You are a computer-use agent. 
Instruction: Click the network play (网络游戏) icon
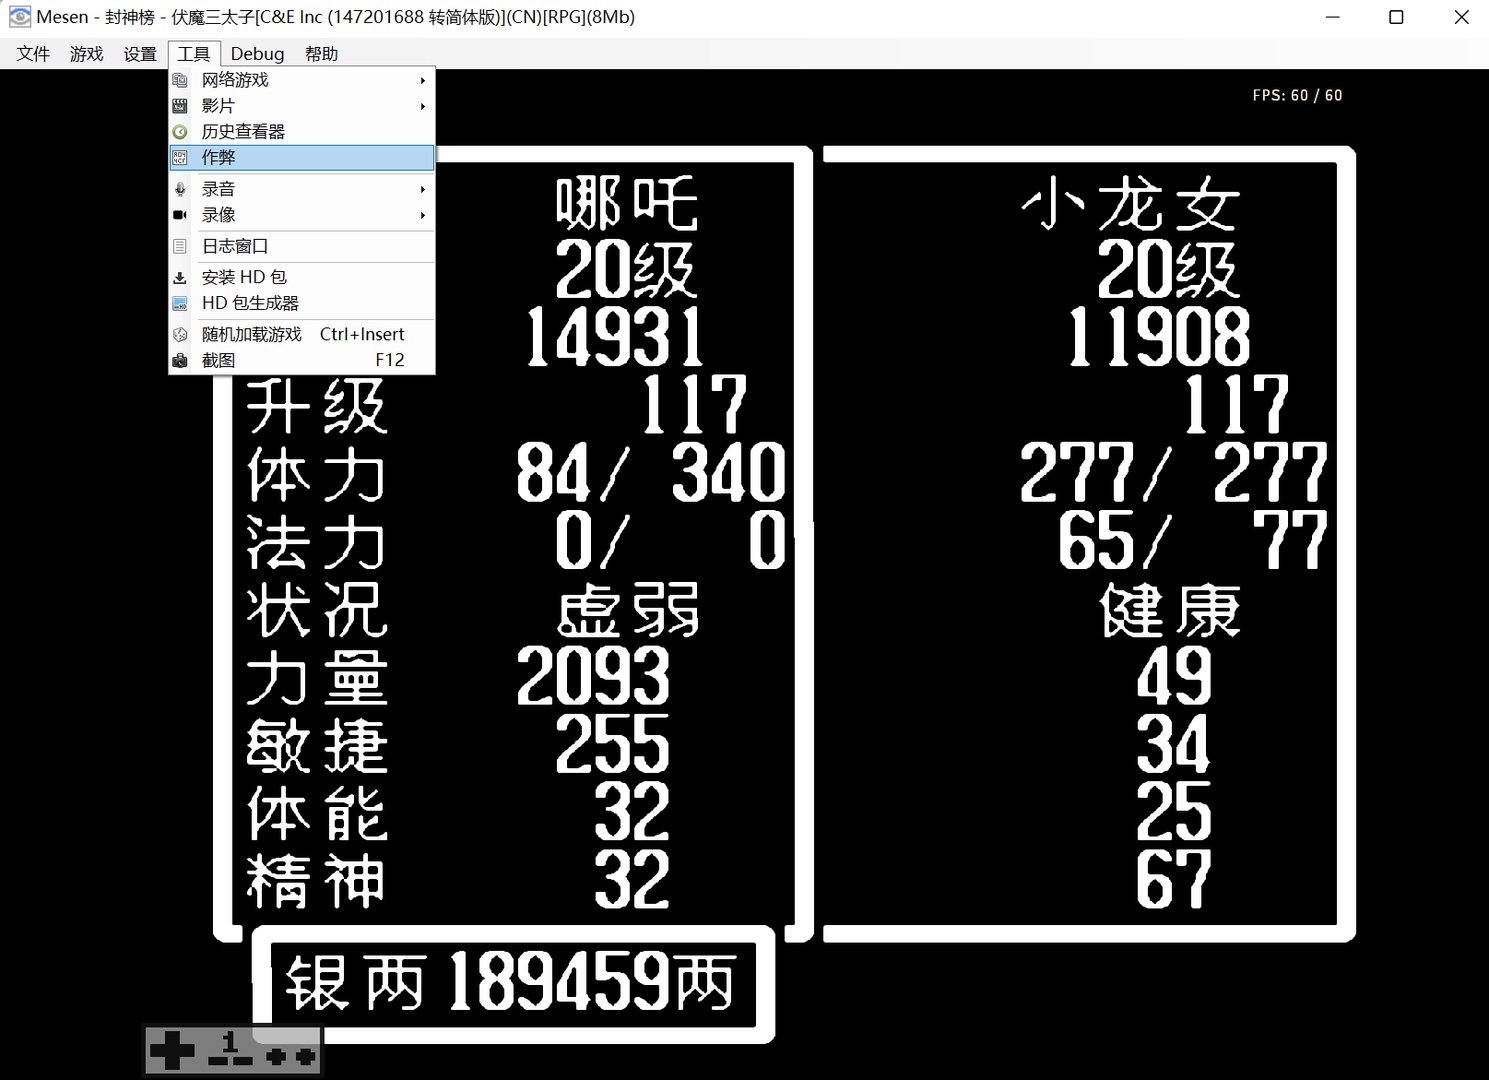click(x=181, y=80)
